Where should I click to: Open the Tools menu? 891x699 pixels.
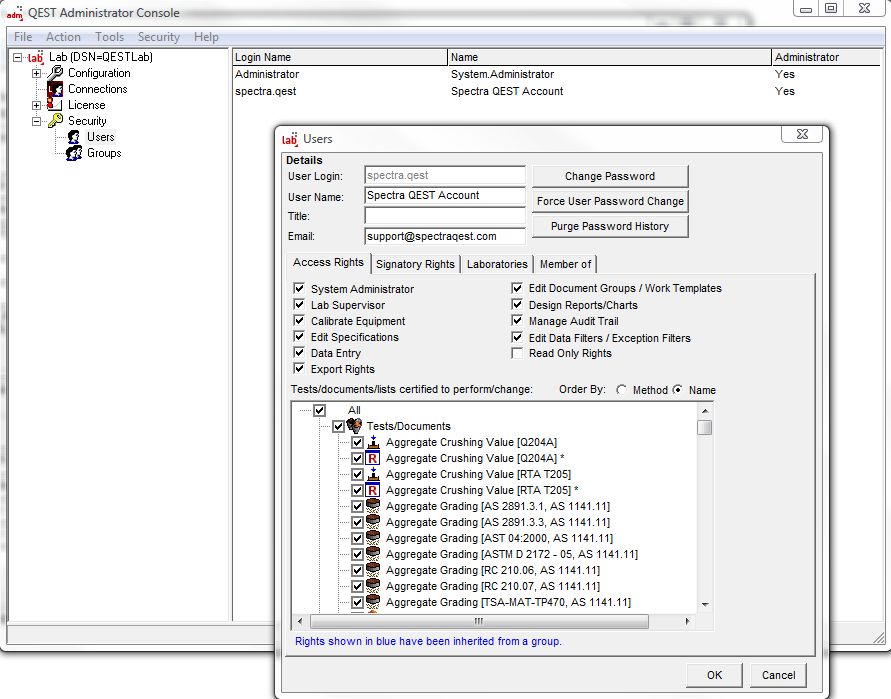[x=110, y=37]
